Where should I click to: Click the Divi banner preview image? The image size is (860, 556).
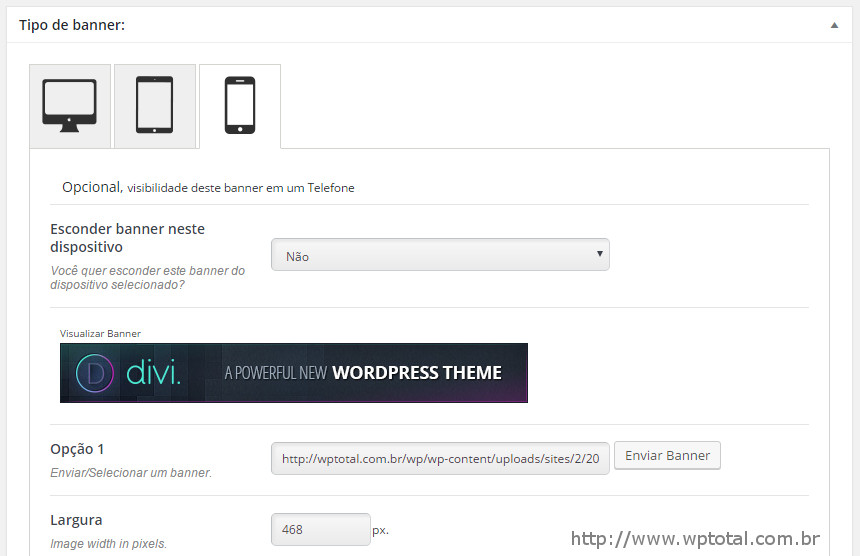click(x=293, y=373)
